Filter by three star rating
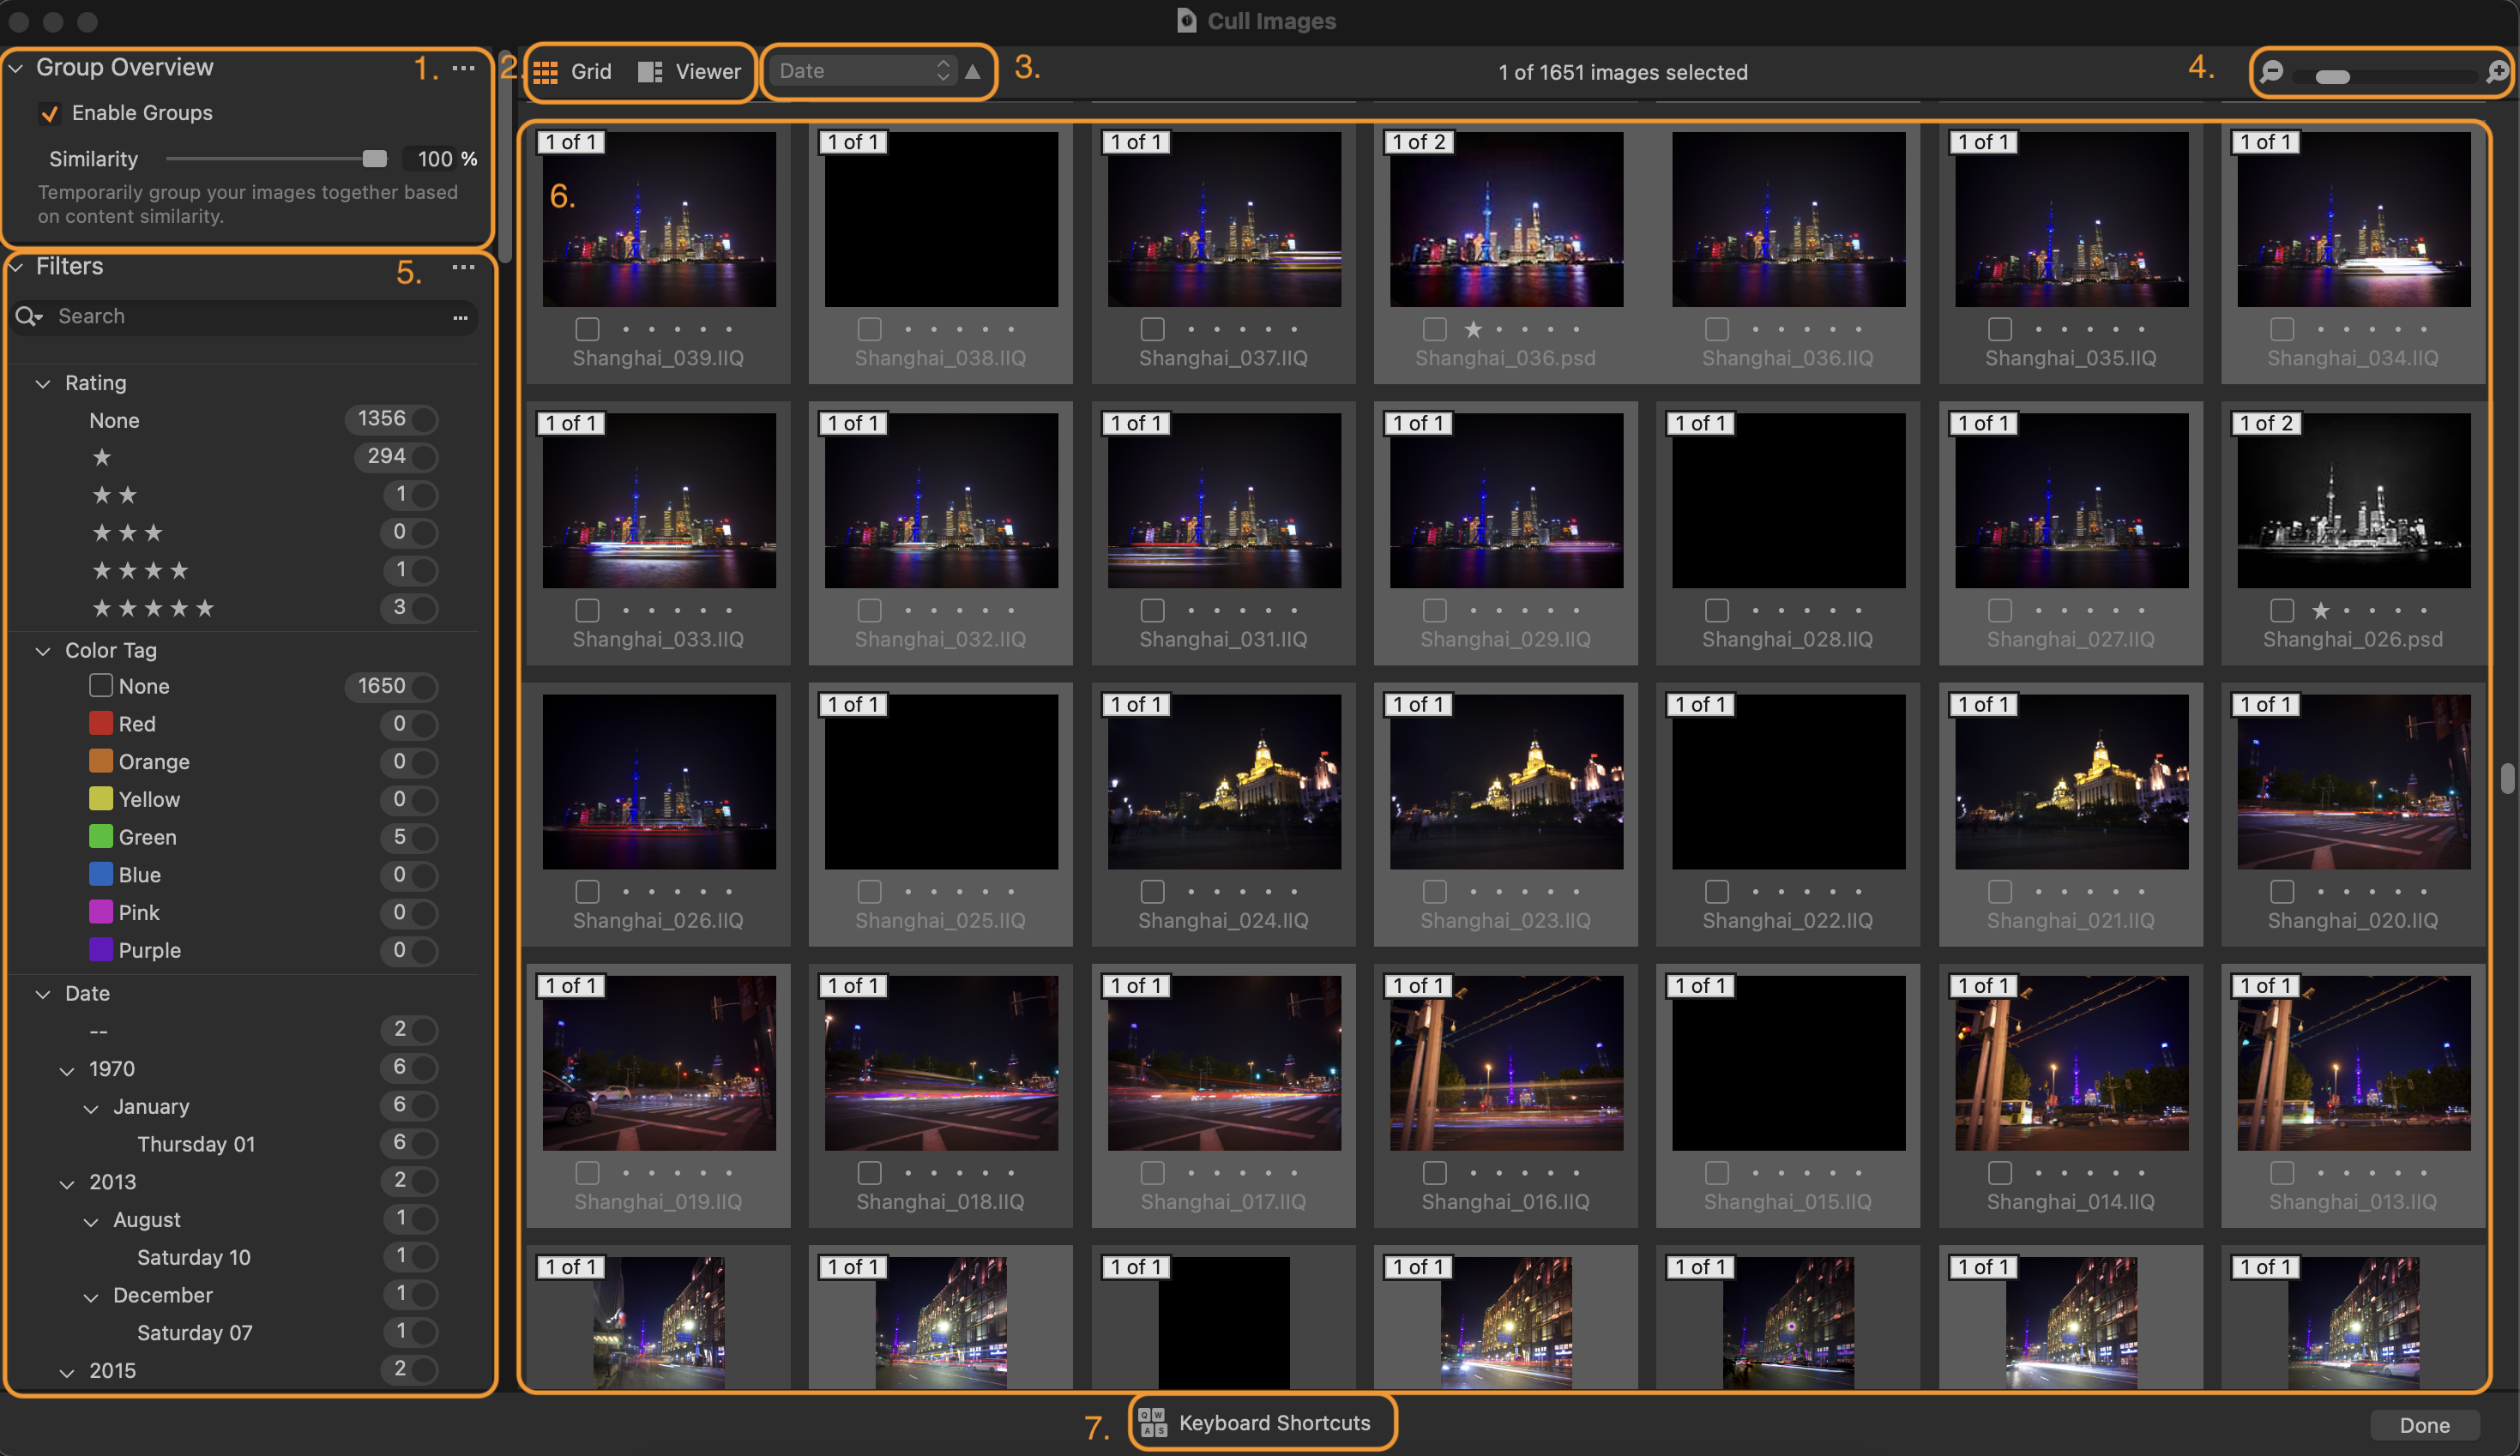The width and height of the screenshot is (2520, 1456). click(x=127, y=533)
